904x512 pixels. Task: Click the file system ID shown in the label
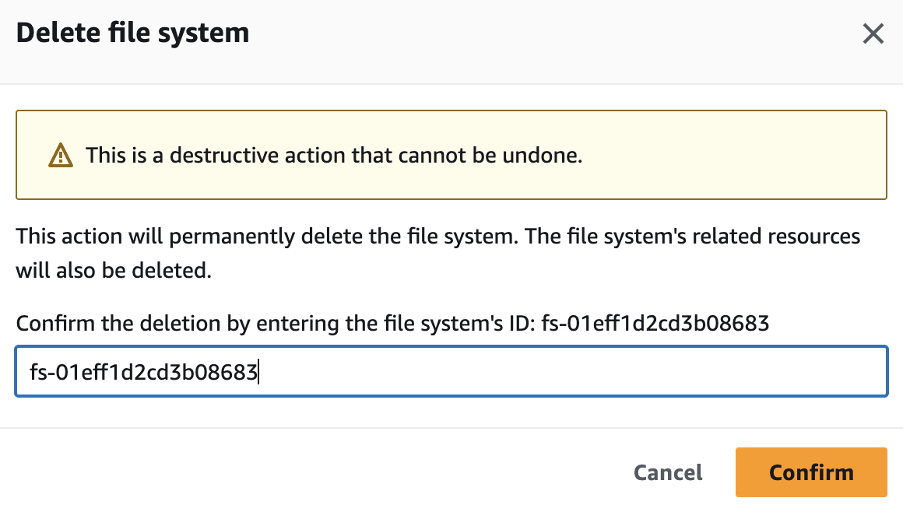click(x=655, y=323)
